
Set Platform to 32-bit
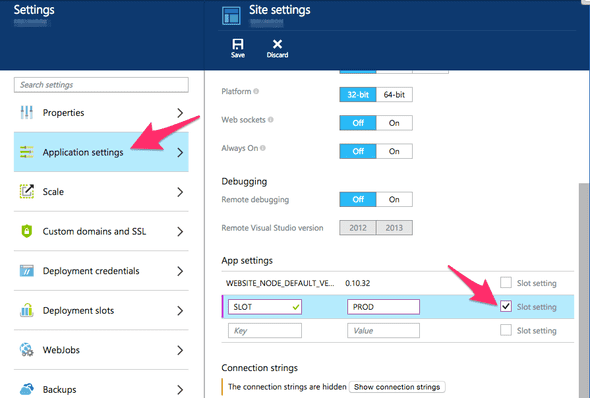coord(358,94)
